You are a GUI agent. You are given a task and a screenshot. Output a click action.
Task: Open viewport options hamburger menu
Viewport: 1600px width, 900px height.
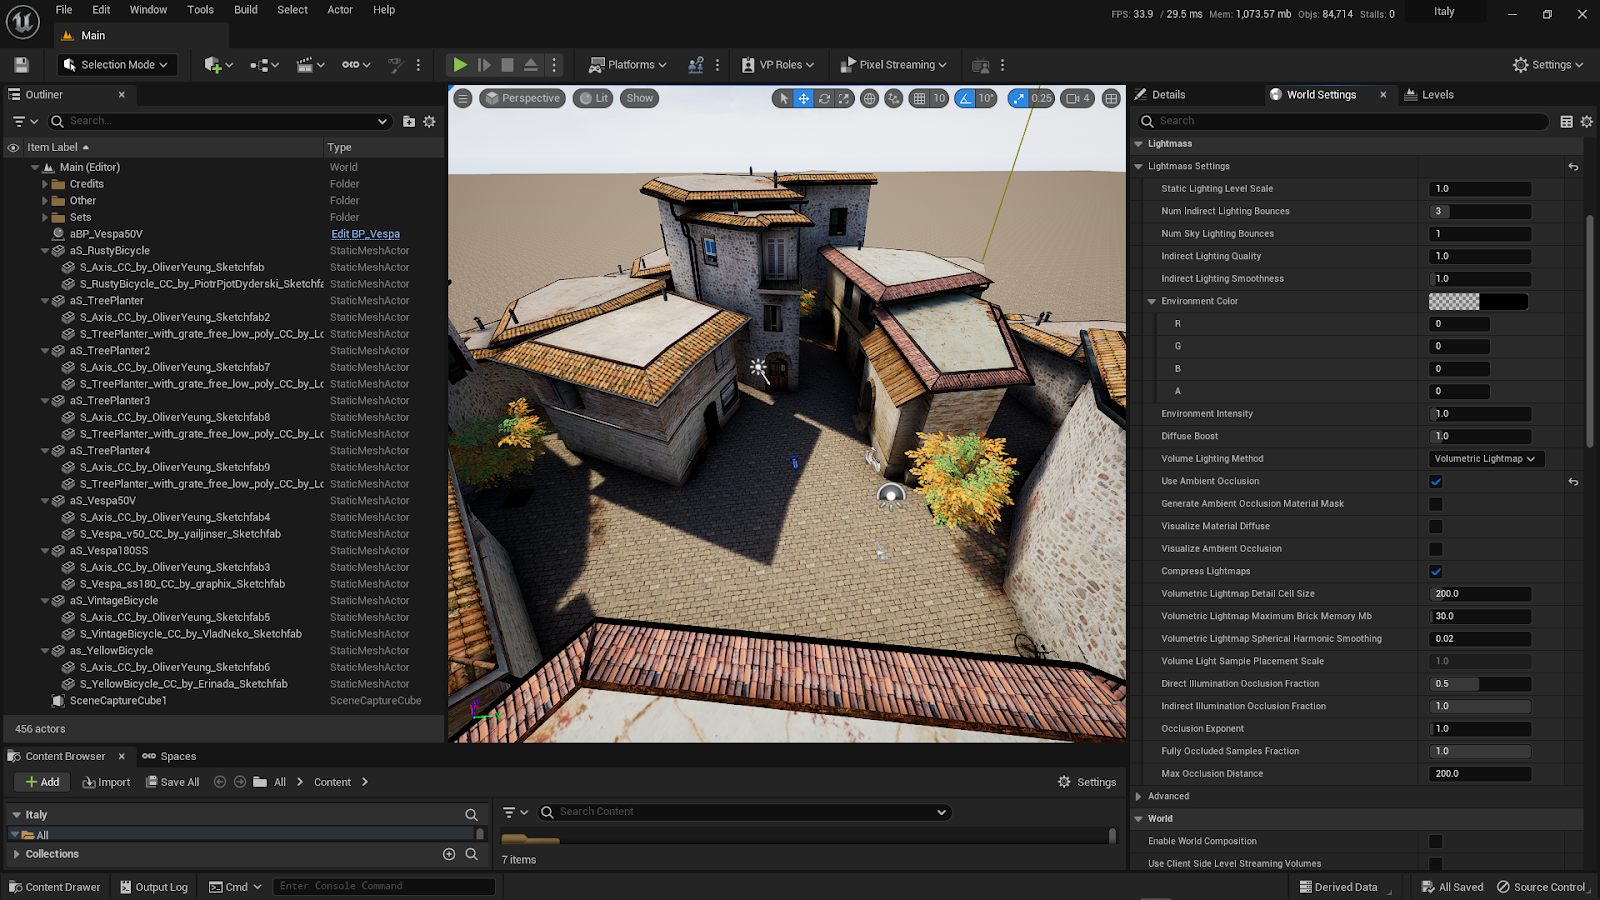point(462,98)
